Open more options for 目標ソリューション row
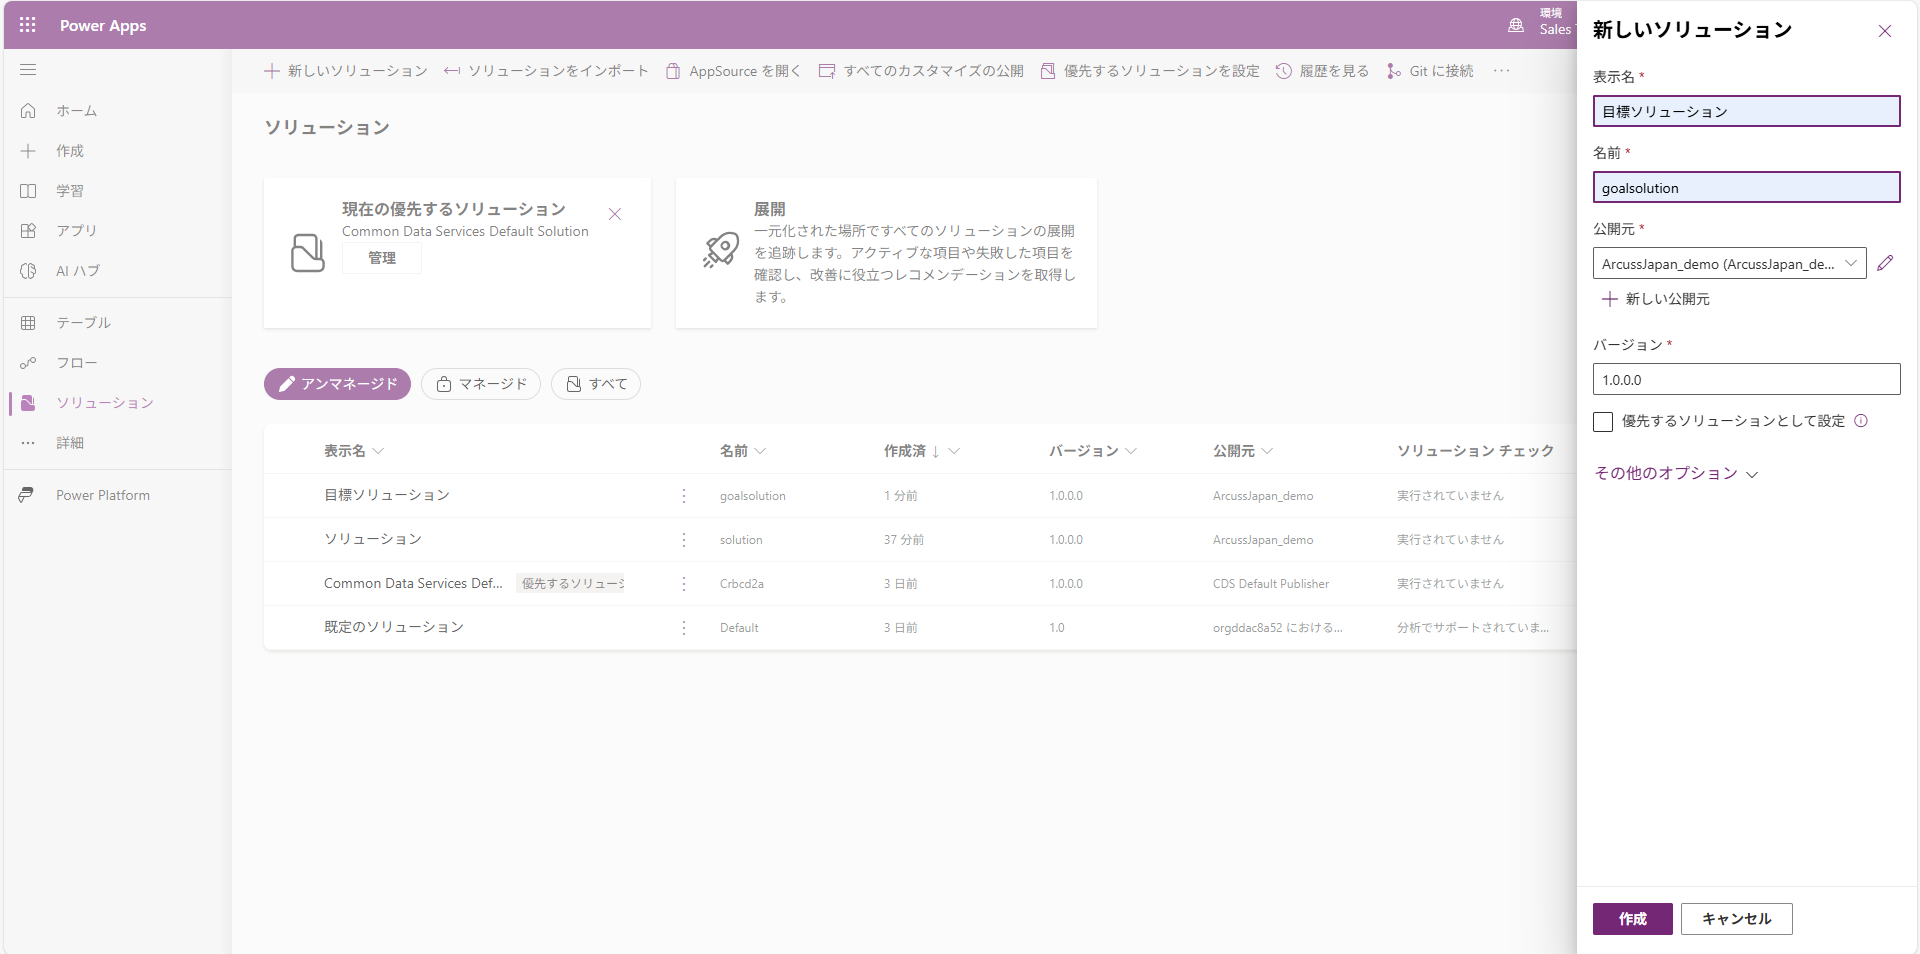This screenshot has width=1920, height=954. (684, 496)
